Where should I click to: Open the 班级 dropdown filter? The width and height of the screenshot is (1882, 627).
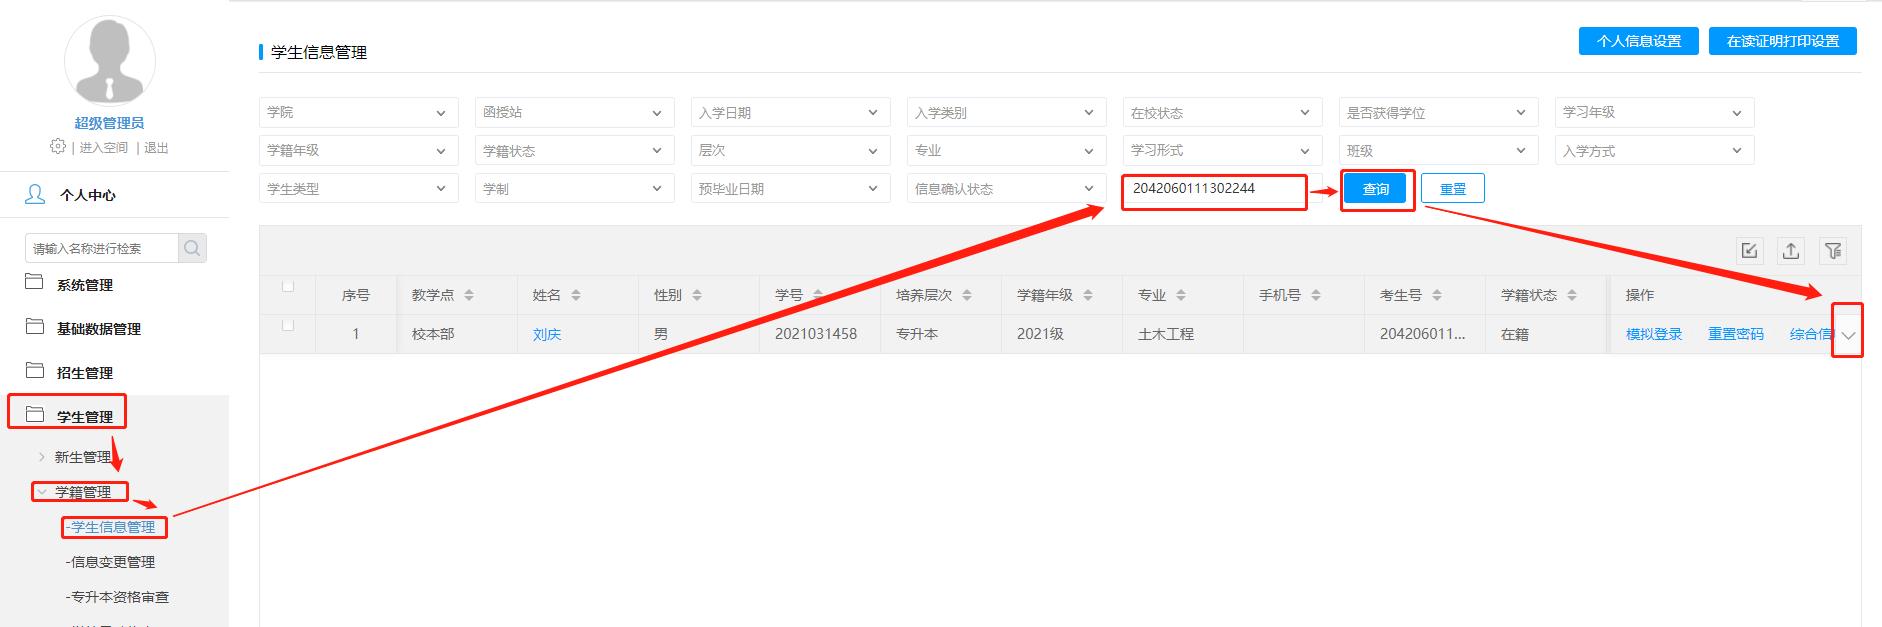[x=1438, y=151]
